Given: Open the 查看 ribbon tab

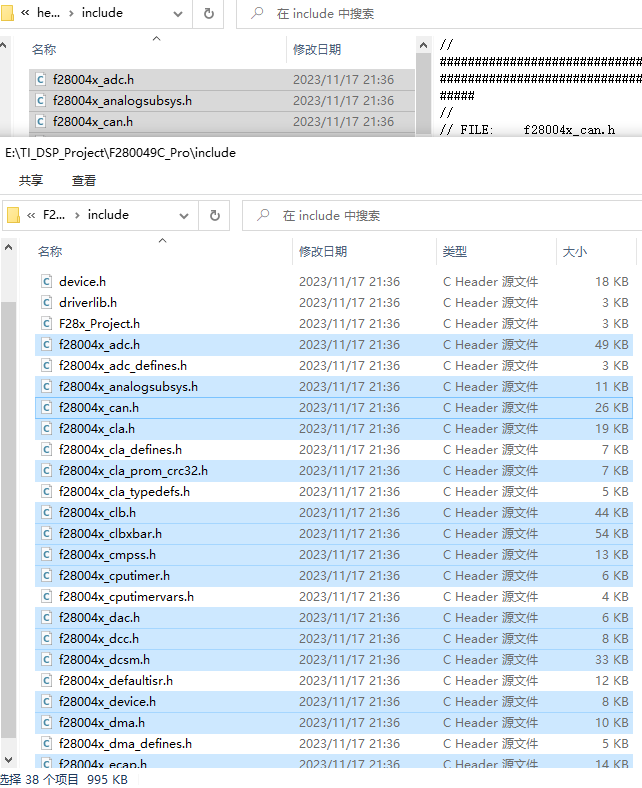Looking at the screenshot, I should (84, 180).
